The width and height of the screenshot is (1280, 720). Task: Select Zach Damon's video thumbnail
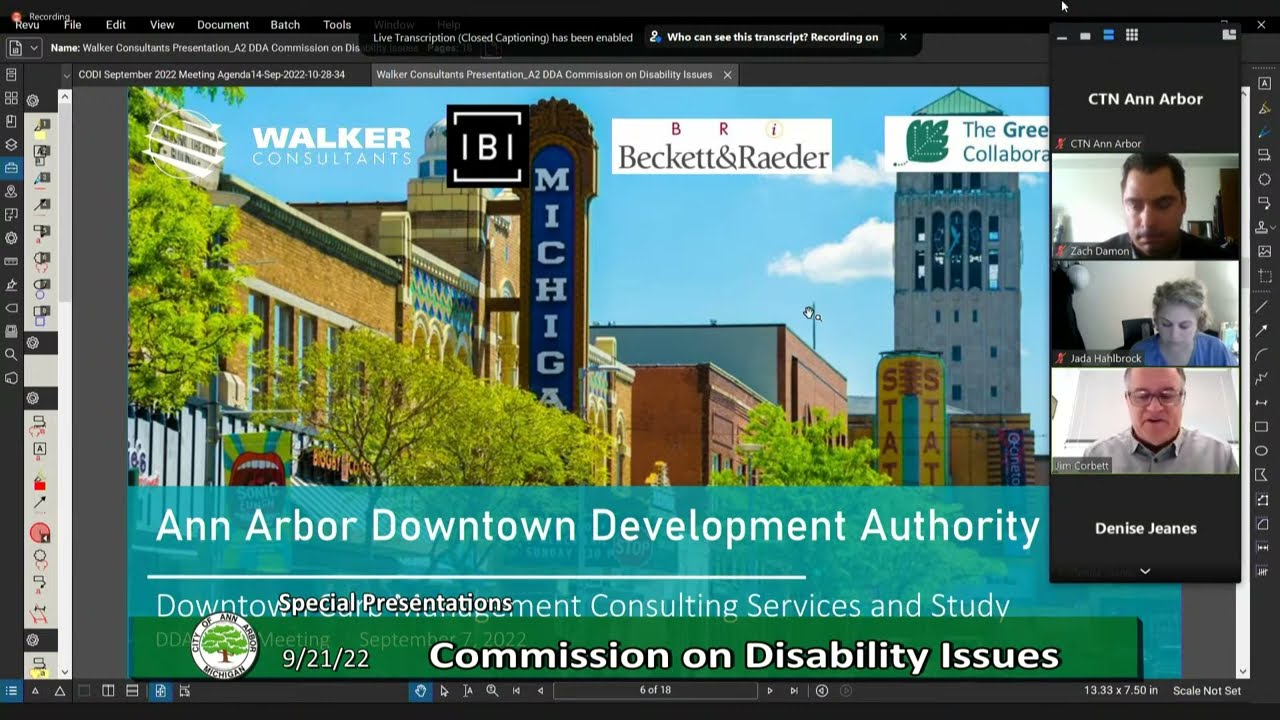(1145, 206)
